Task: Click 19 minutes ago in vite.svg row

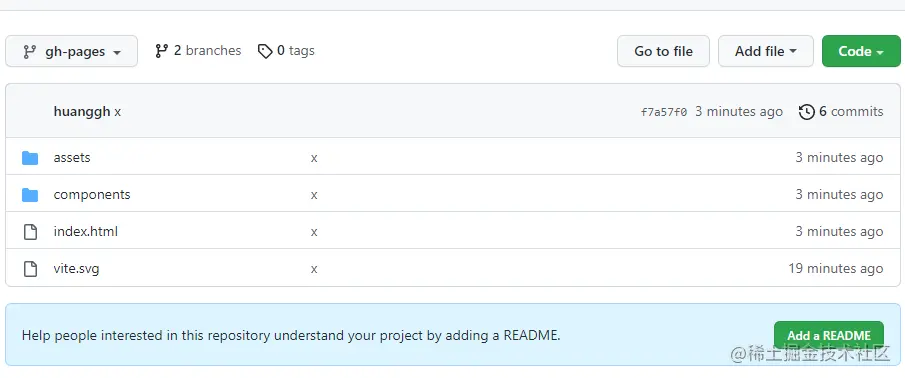Action: click(x=836, y=268)
